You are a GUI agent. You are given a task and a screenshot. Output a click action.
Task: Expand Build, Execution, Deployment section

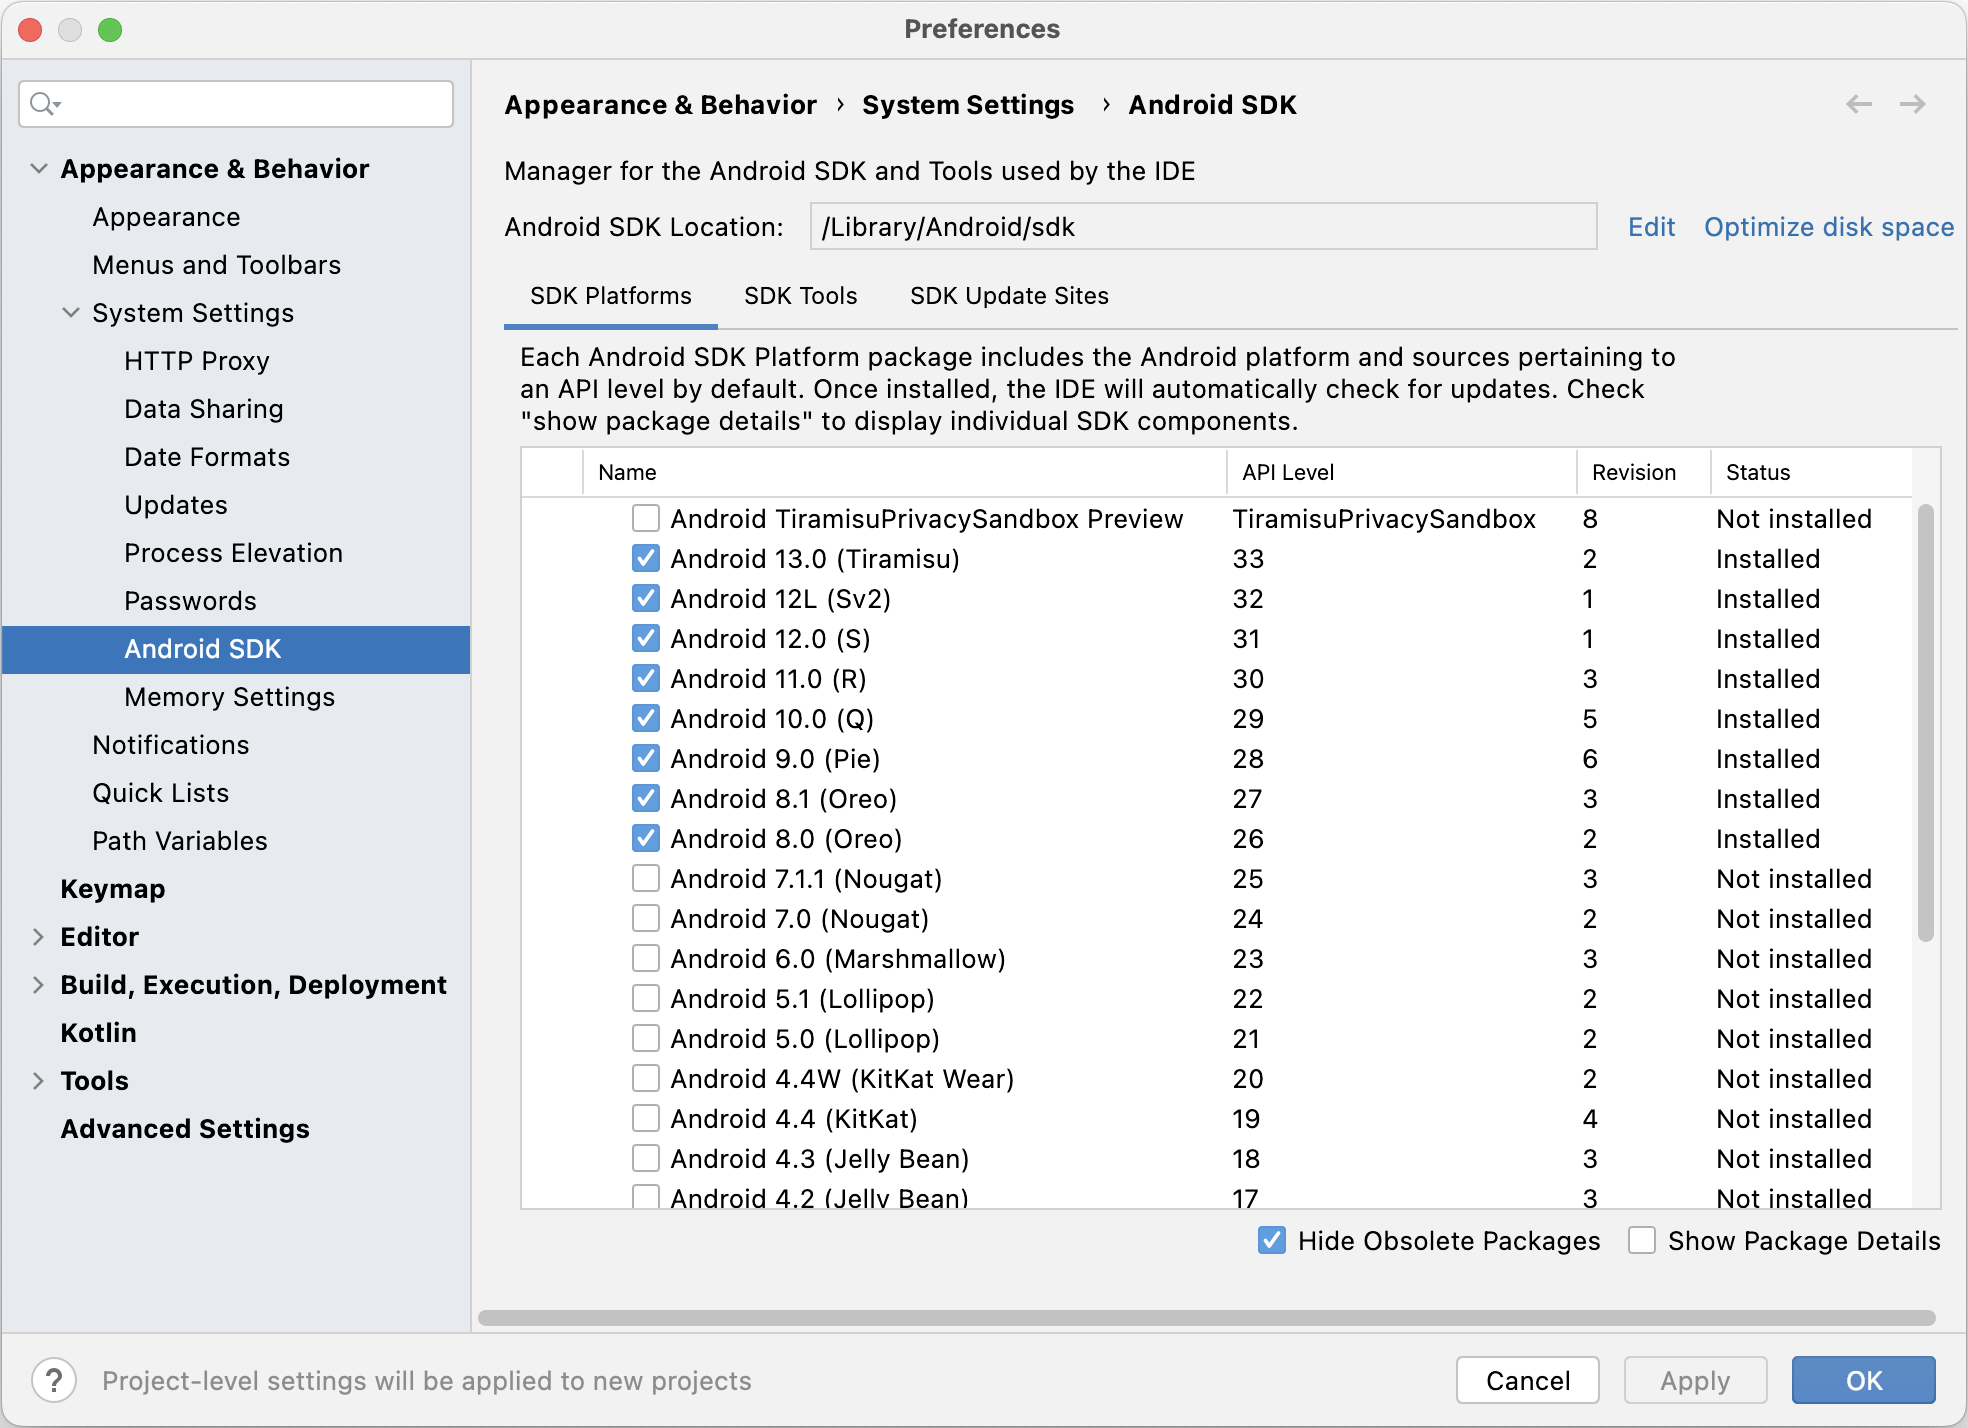(39, 984)
